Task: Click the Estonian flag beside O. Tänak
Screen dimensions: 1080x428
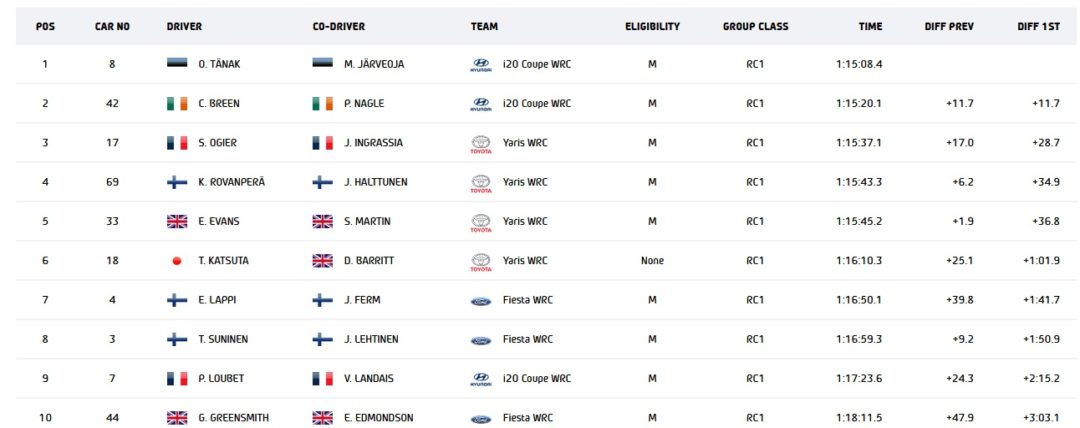Action: click(x=177, y=63)
